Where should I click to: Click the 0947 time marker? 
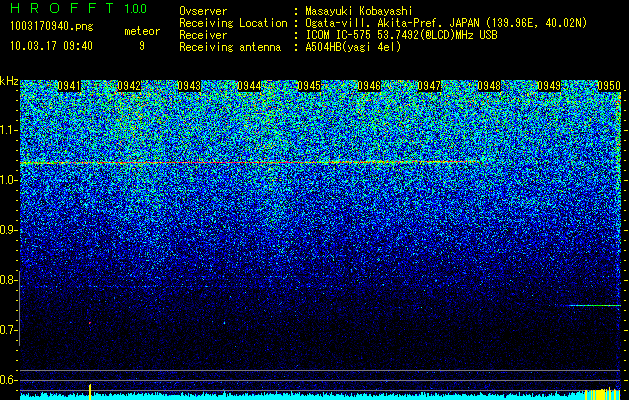tap(429, 86)
